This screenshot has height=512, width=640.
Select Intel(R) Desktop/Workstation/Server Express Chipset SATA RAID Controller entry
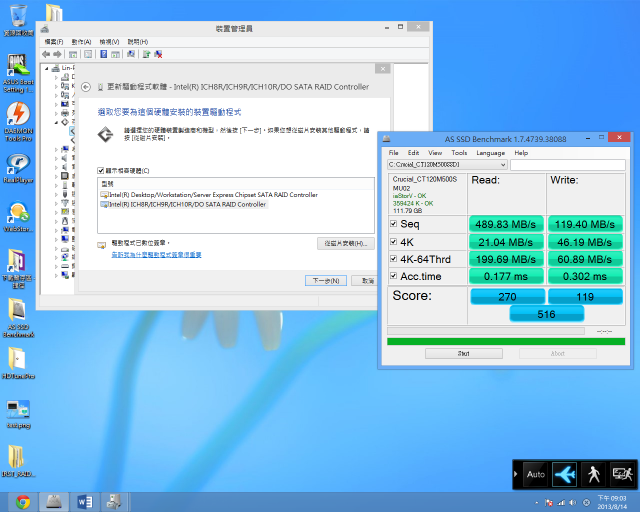pyautogui.click(x=209, y=195)
